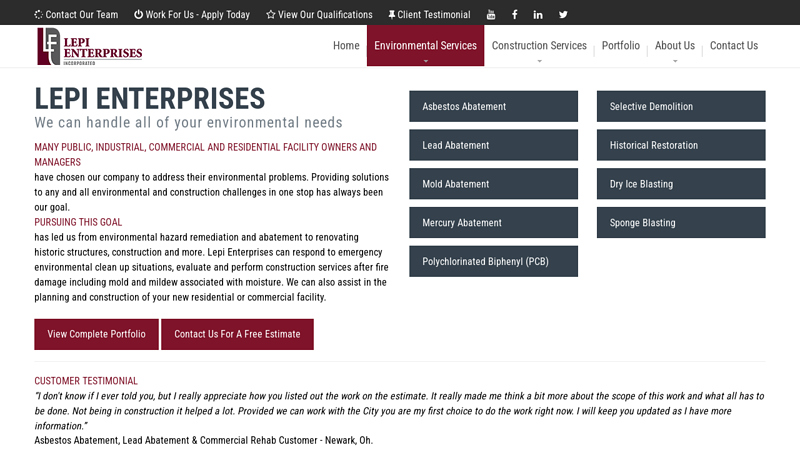Open the LinkedIn icon link
Screen dimensions: 800x450
coord(539,15)
